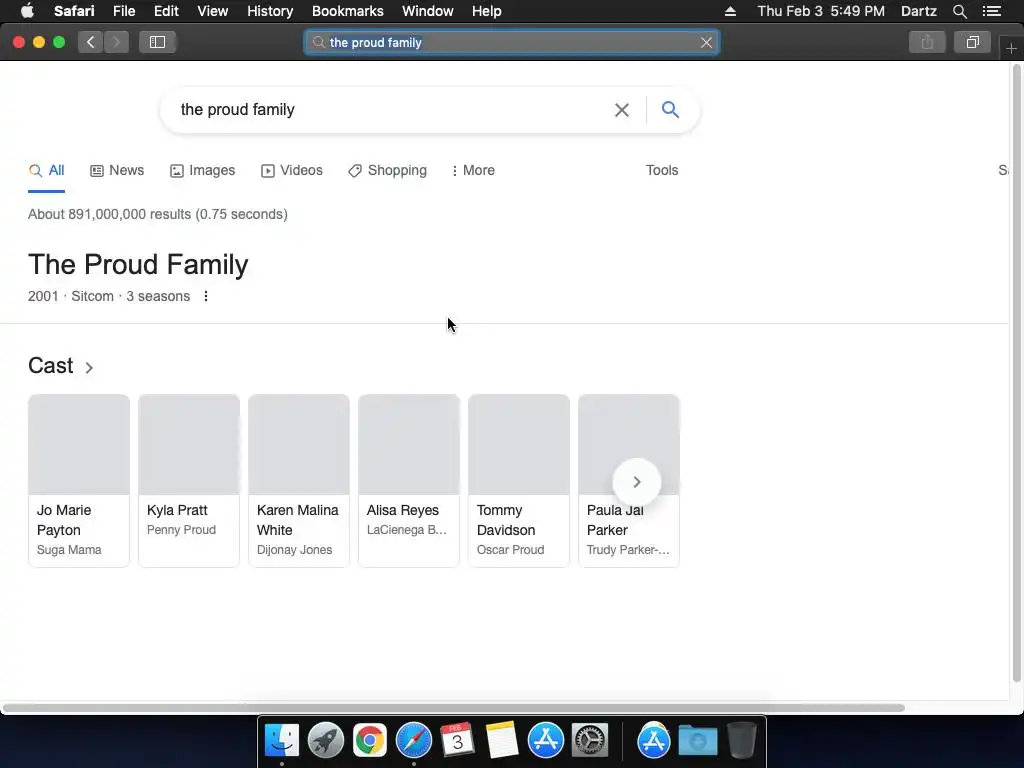This screenshot has width=1024, height=768.
Task: Open a new tab with plus button
Action: [1012, 48]
